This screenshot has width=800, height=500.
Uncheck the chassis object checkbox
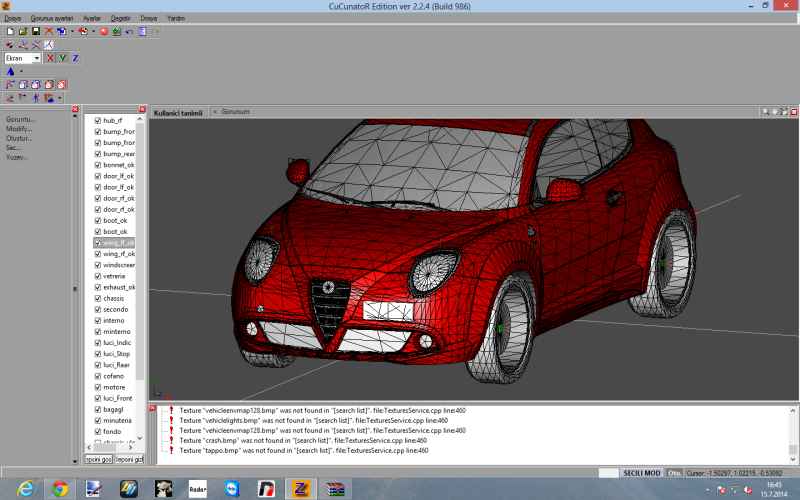click(x=98, y=298)
